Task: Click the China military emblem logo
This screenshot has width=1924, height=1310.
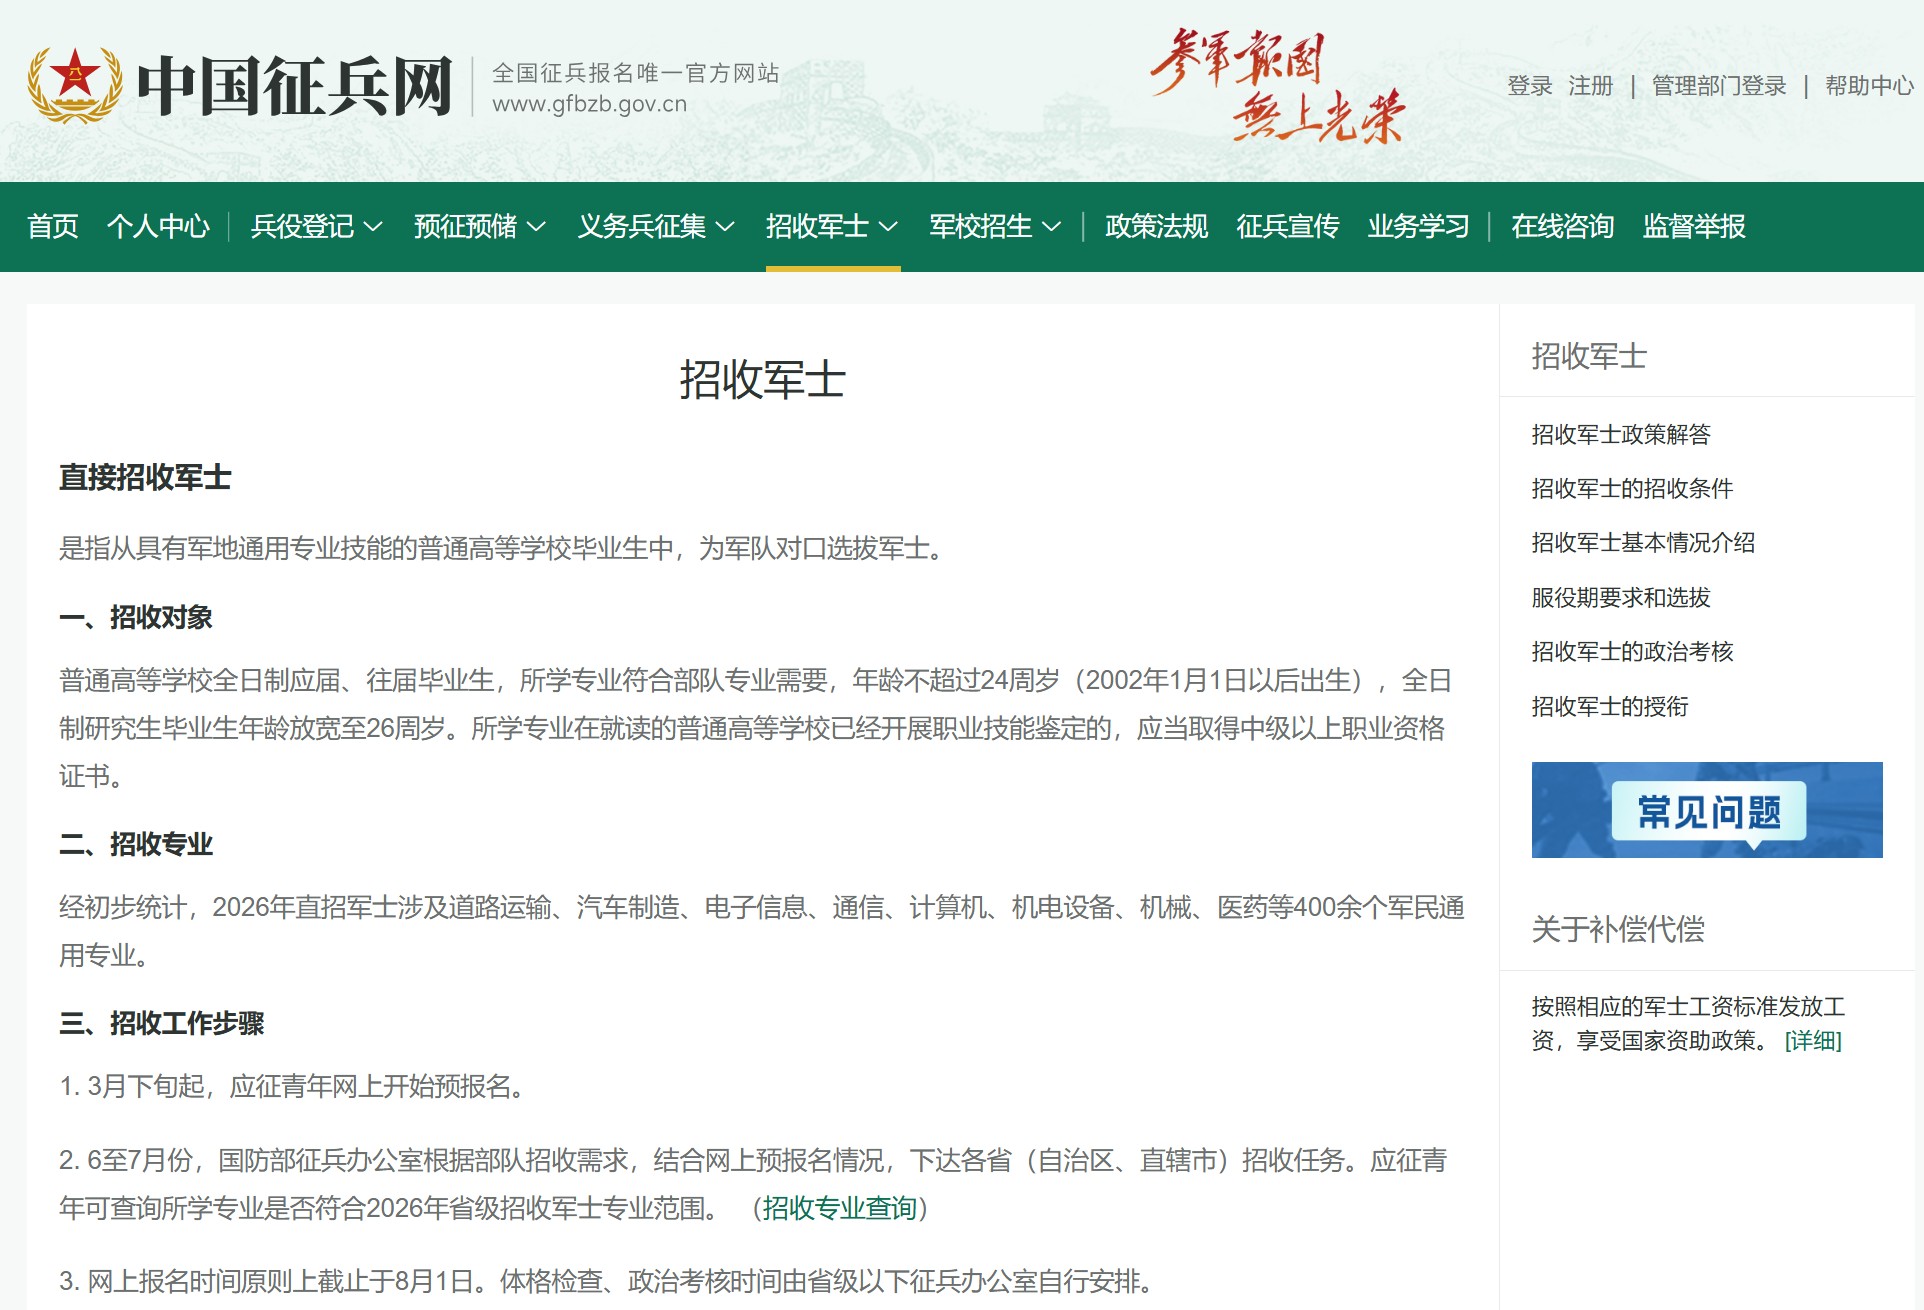Action: click(x=75, y=85)
